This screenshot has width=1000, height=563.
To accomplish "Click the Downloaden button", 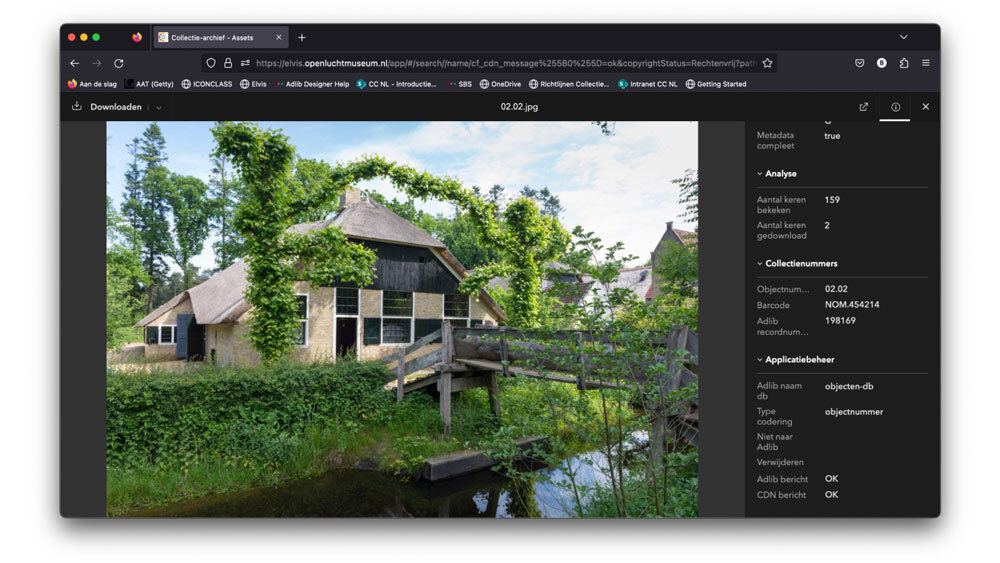I will click(107, 106).
